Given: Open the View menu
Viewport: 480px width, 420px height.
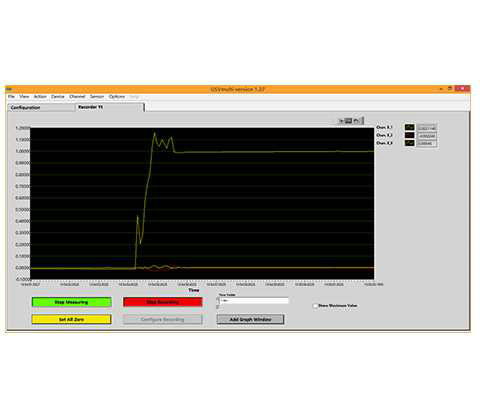Looking at the screenshot, I should point(24,96).
